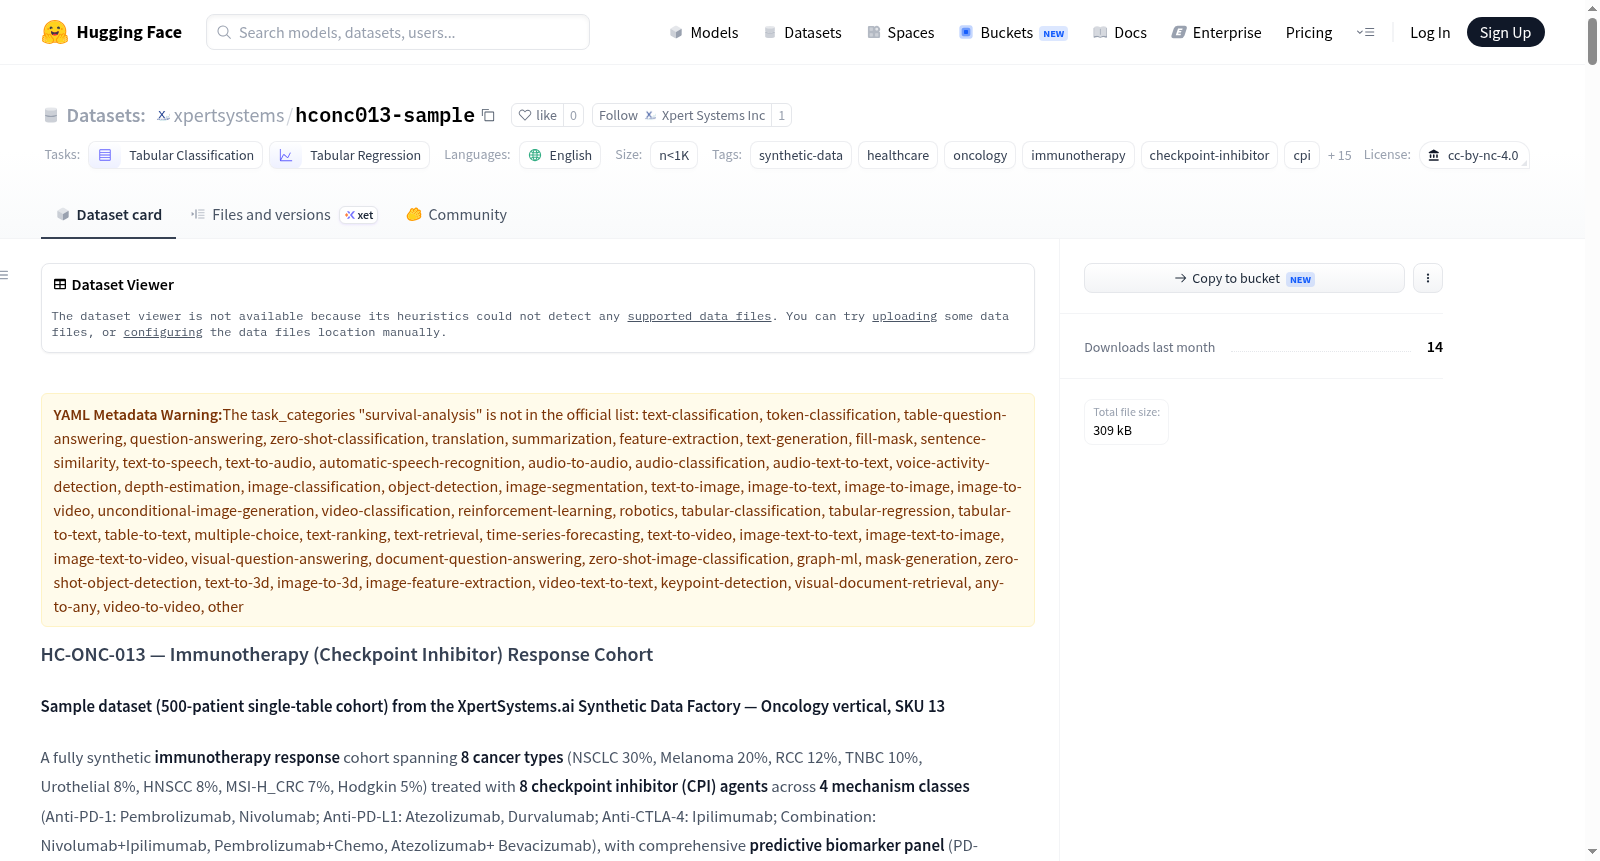This screenshot has height=861, width=1600.
Task: Click the hconc013-sample dataset title
Action: [385, 115]
